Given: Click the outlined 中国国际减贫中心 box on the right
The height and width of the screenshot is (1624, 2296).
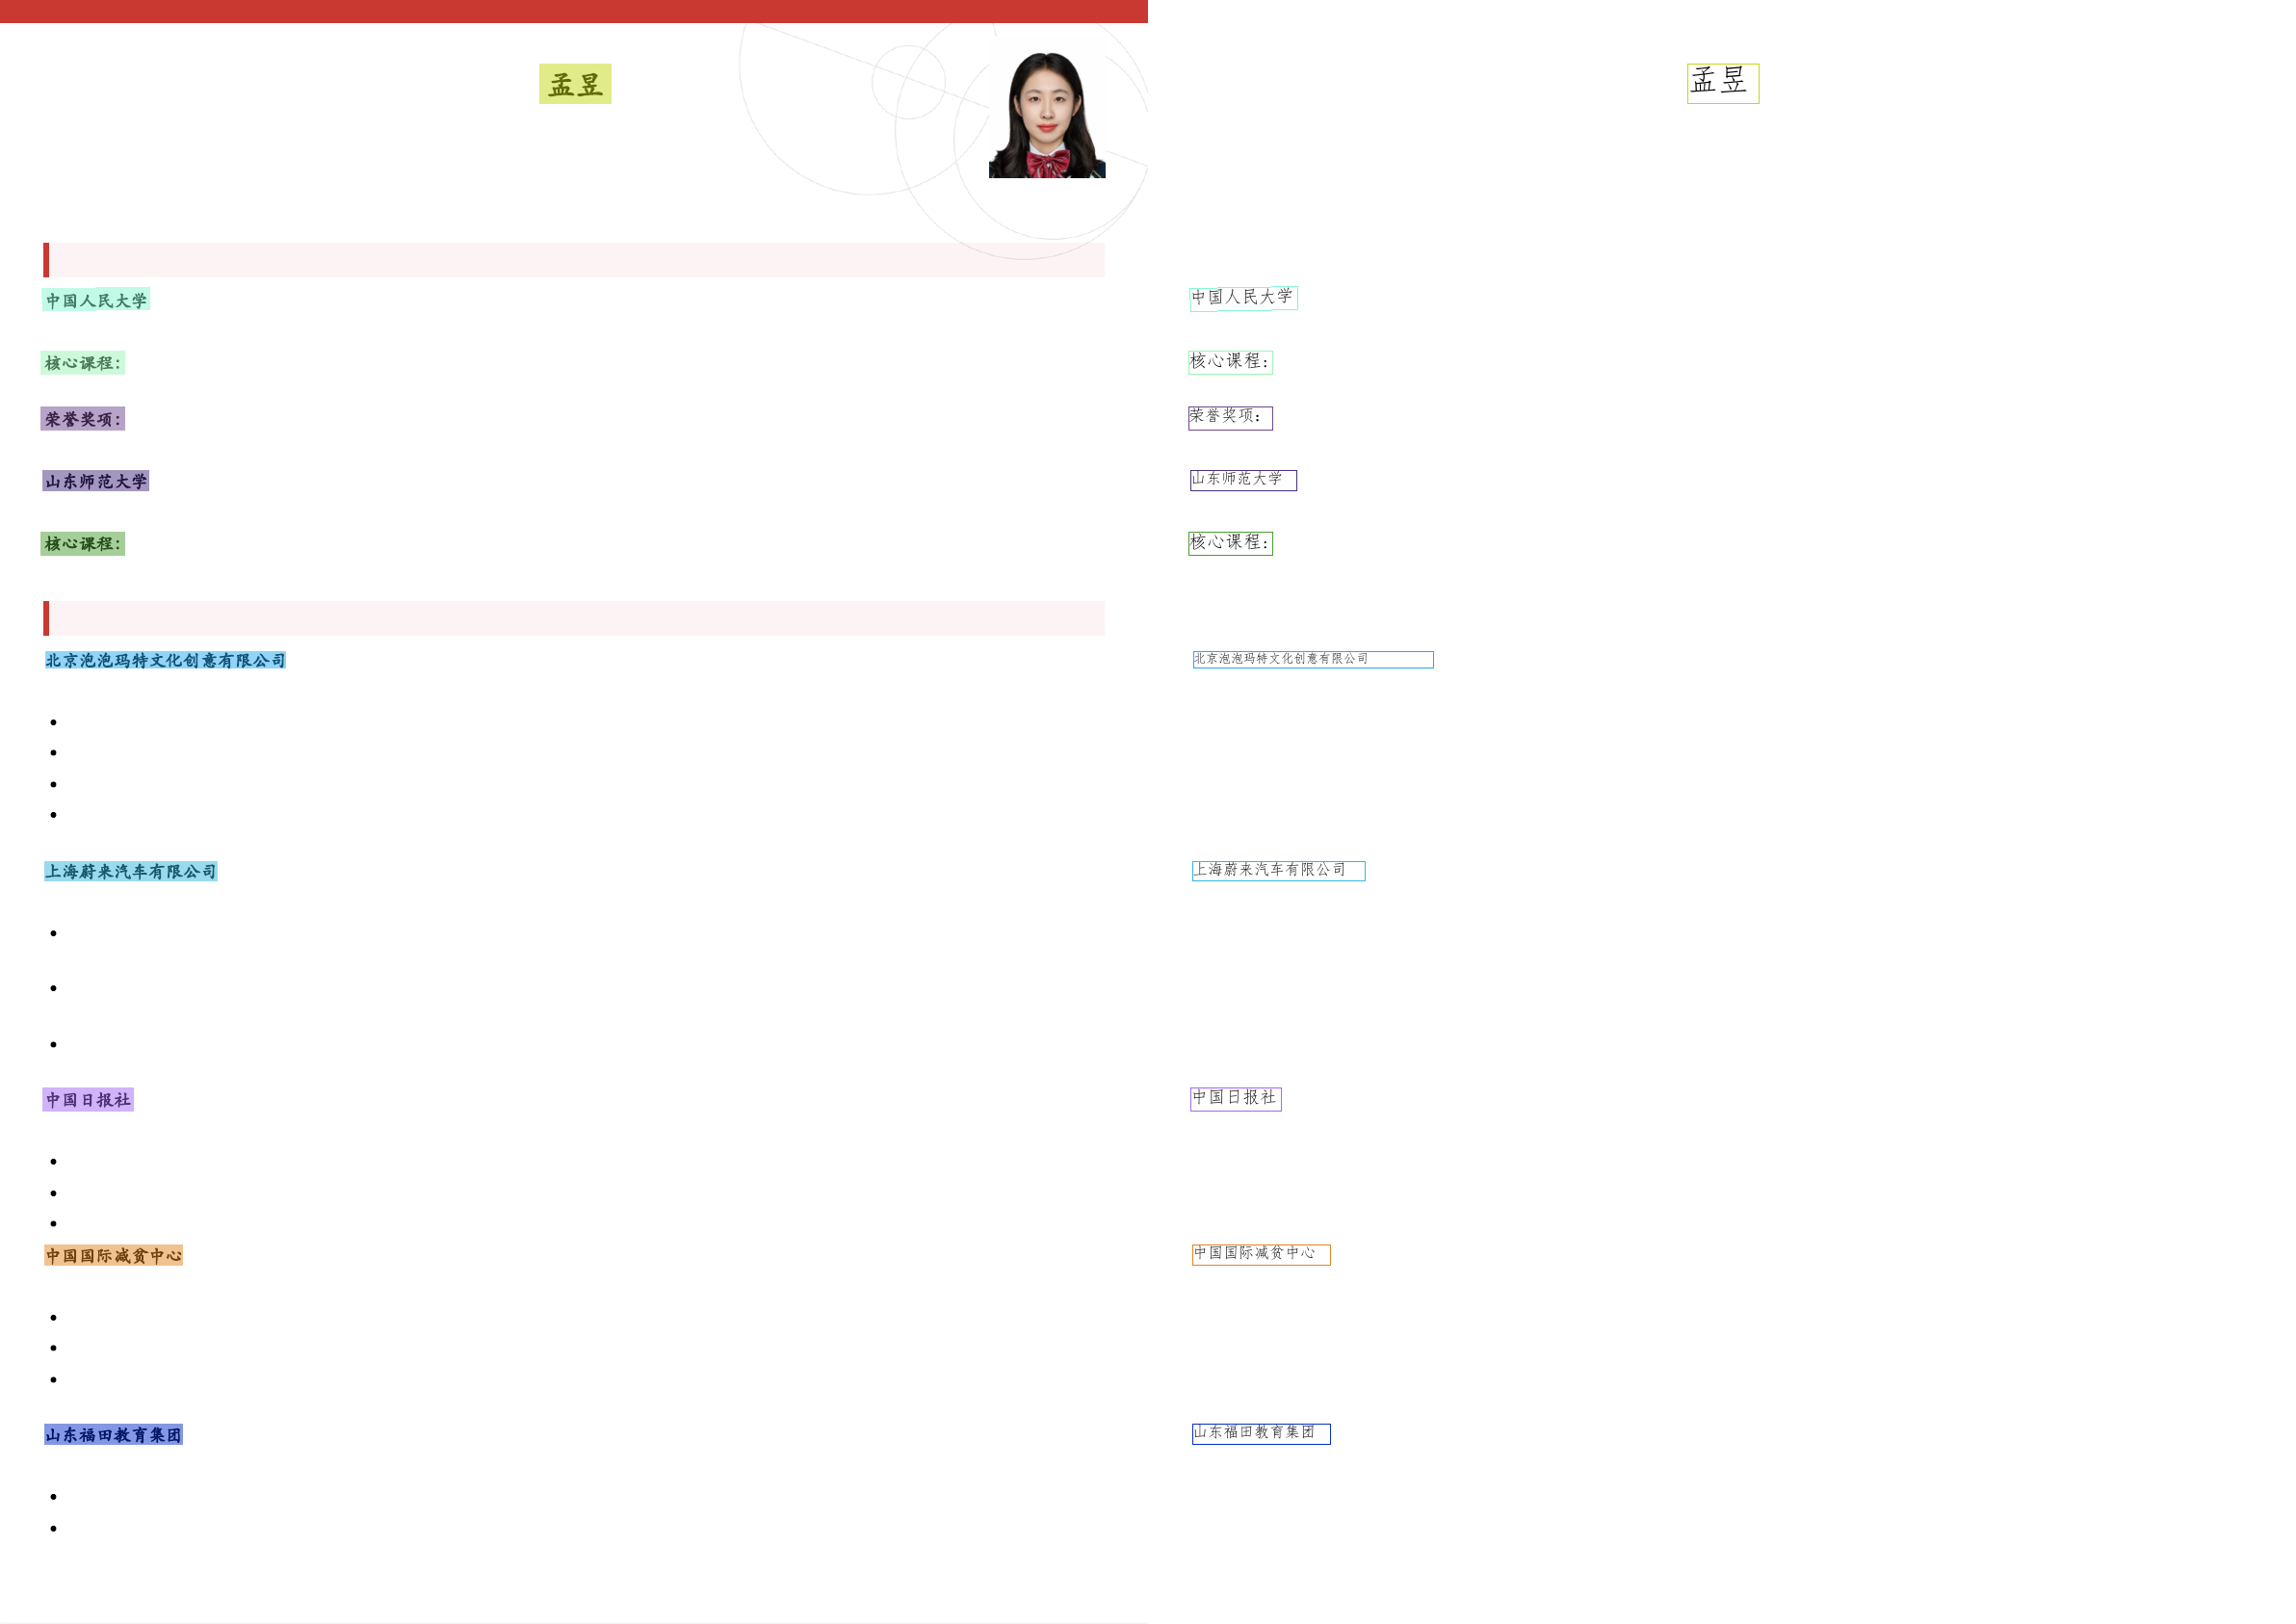Looking at the screenshot, I should coord(1260,1255).
